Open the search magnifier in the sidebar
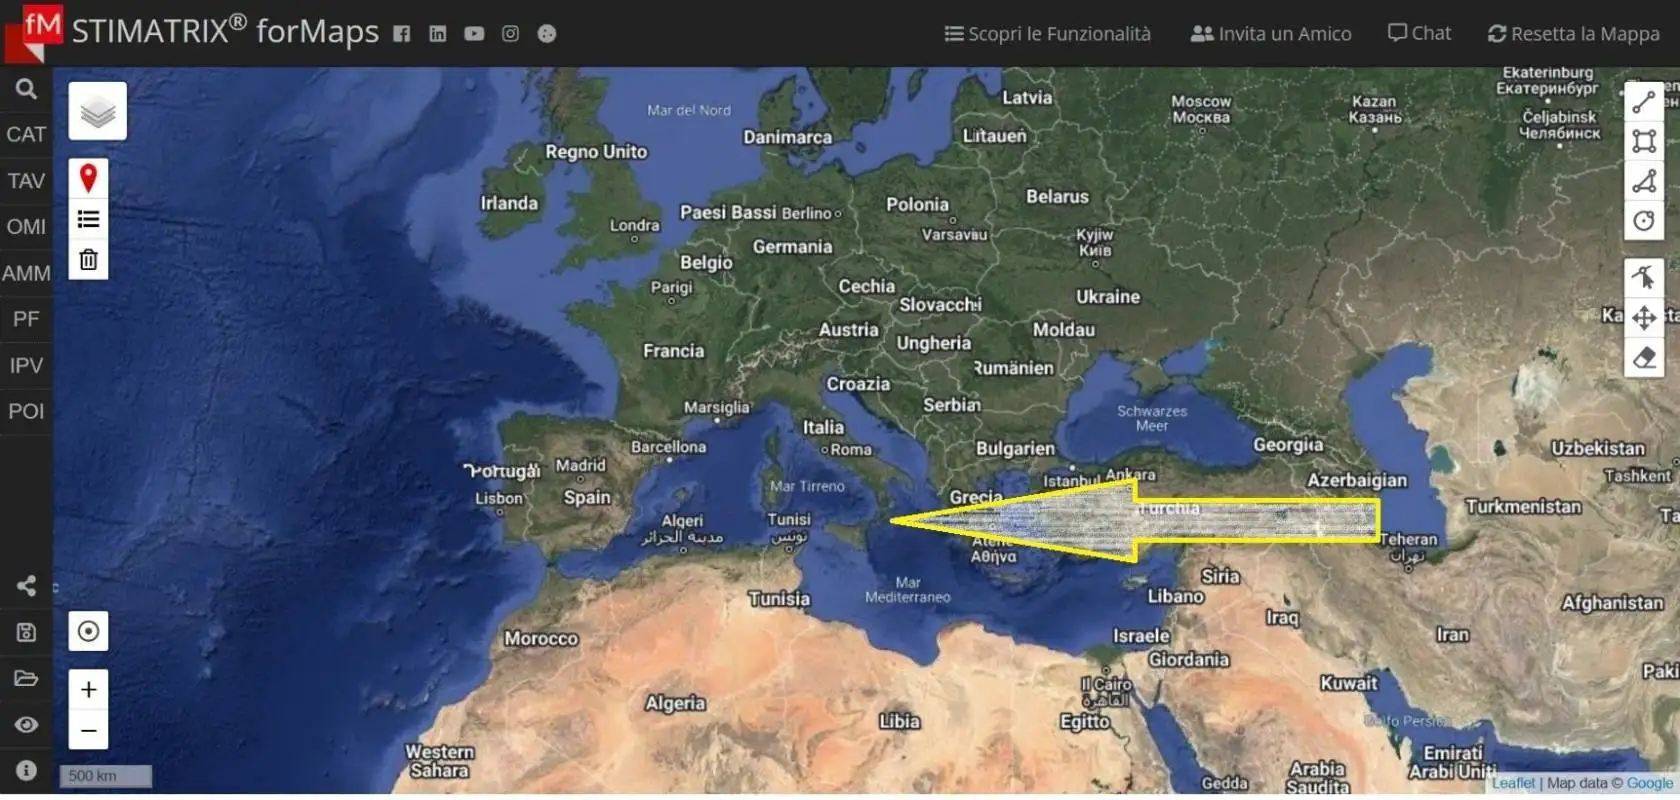The image size is (1680, 800). point(26,89)
